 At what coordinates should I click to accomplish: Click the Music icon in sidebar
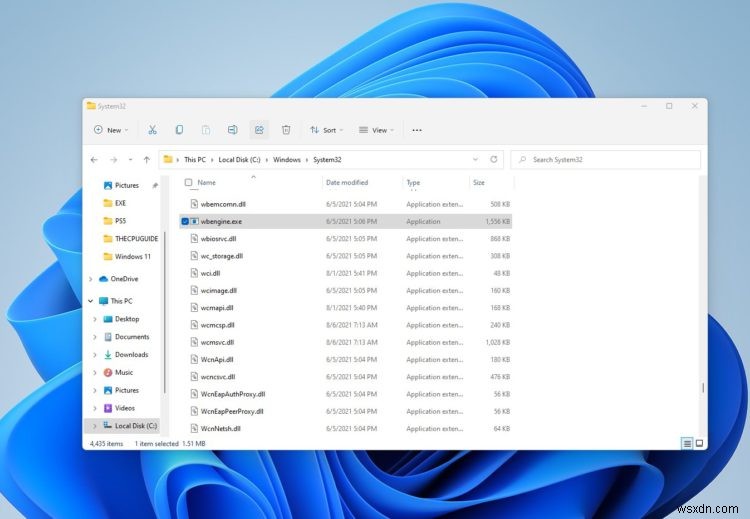click(108, 372)
